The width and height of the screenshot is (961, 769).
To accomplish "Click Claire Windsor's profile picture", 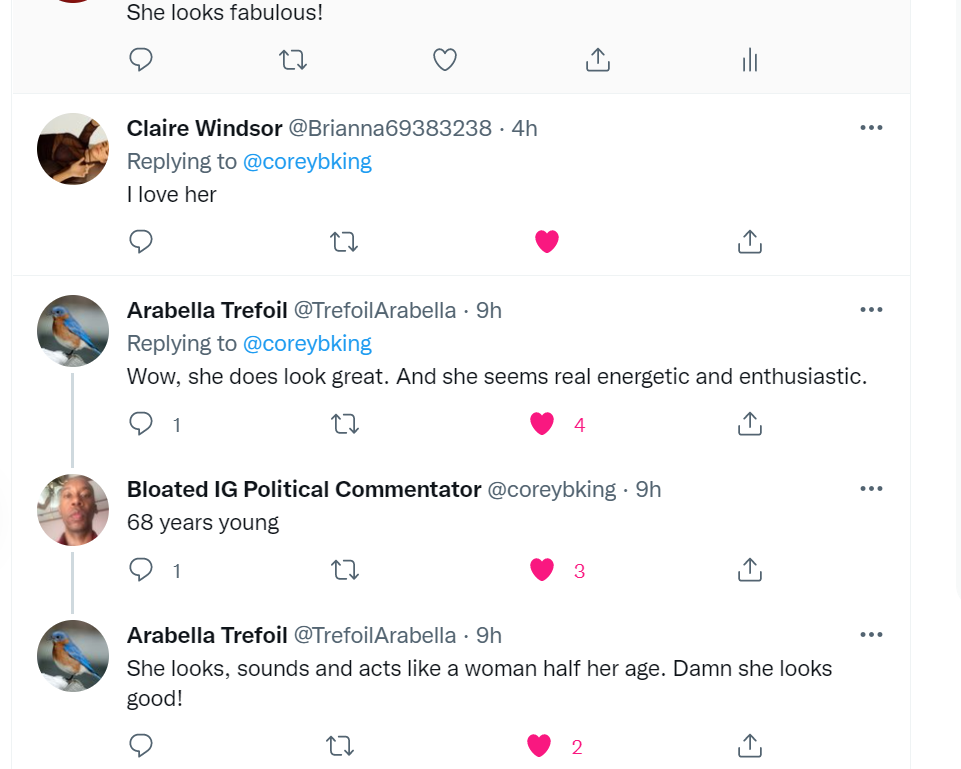I will pyautogui.click(x=73, y=149).
